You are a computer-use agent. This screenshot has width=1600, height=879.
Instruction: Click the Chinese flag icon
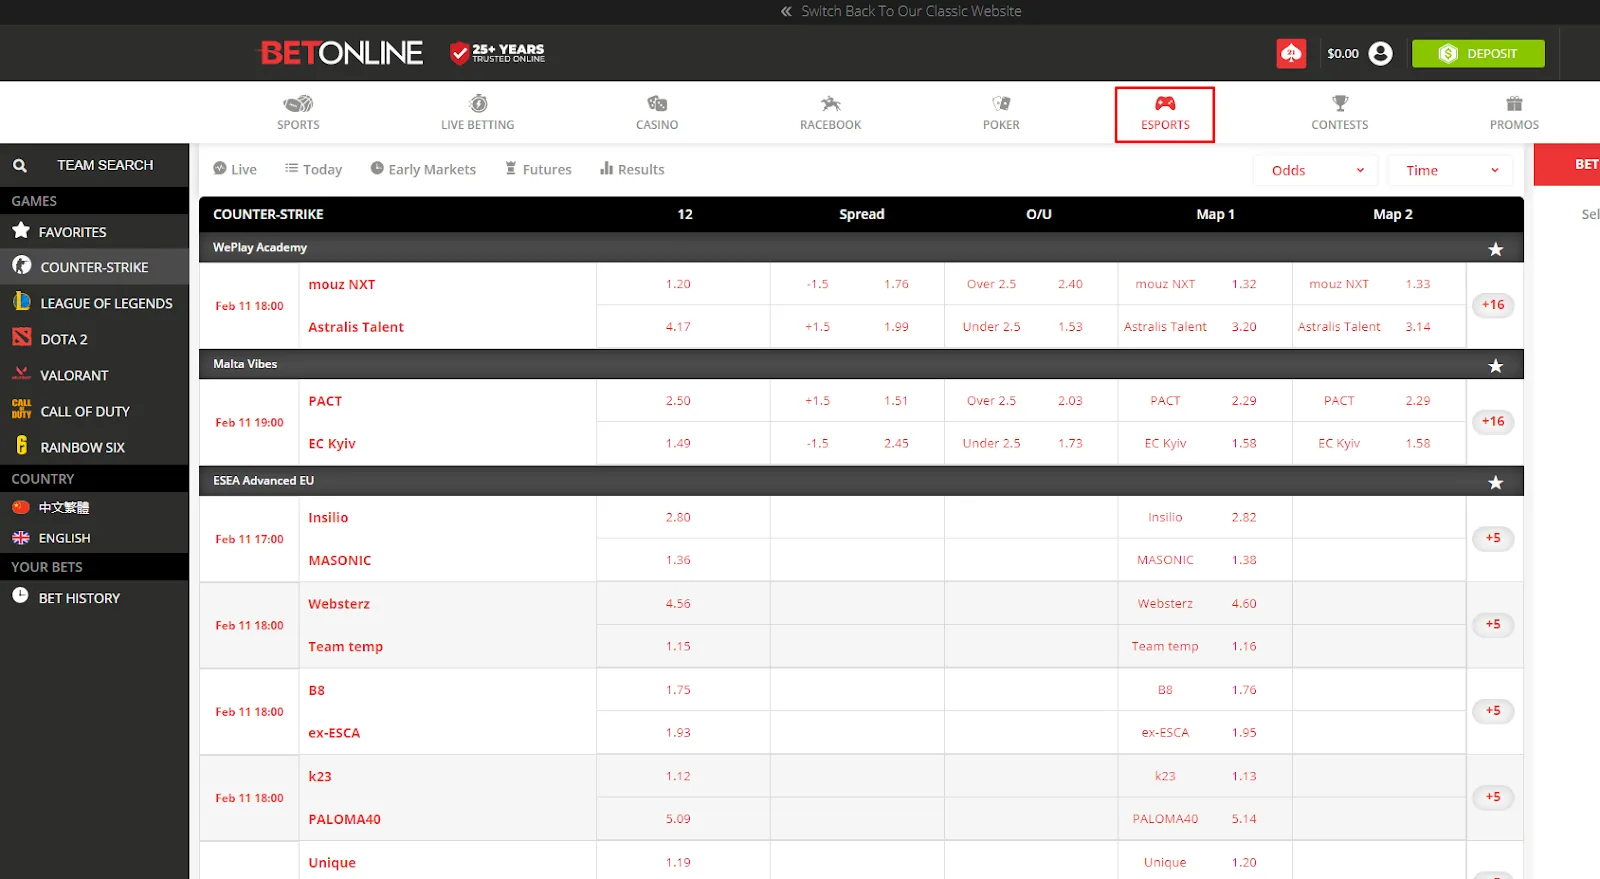21,507
